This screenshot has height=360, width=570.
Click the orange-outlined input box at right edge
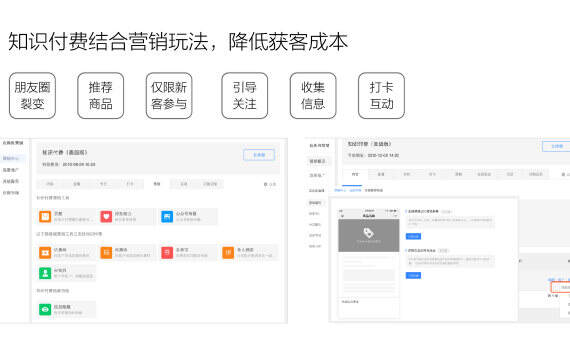[x=561, y=287]
